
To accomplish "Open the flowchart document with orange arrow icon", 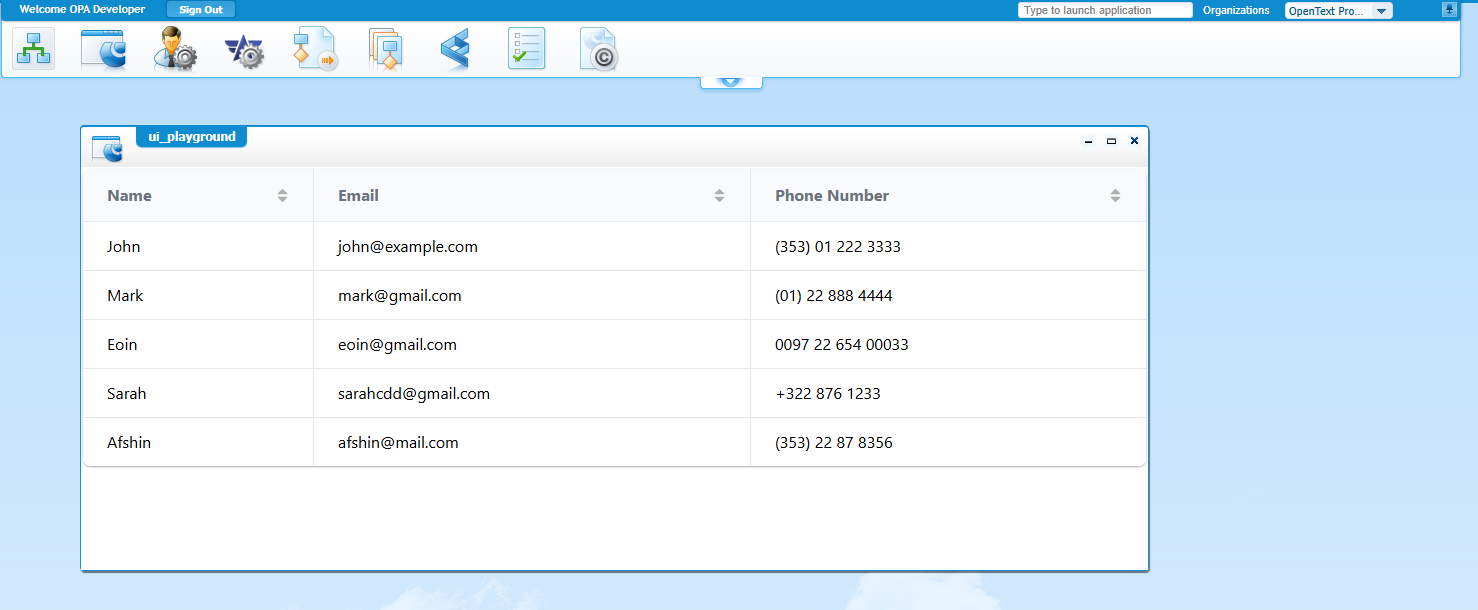I will pos(314,49).
